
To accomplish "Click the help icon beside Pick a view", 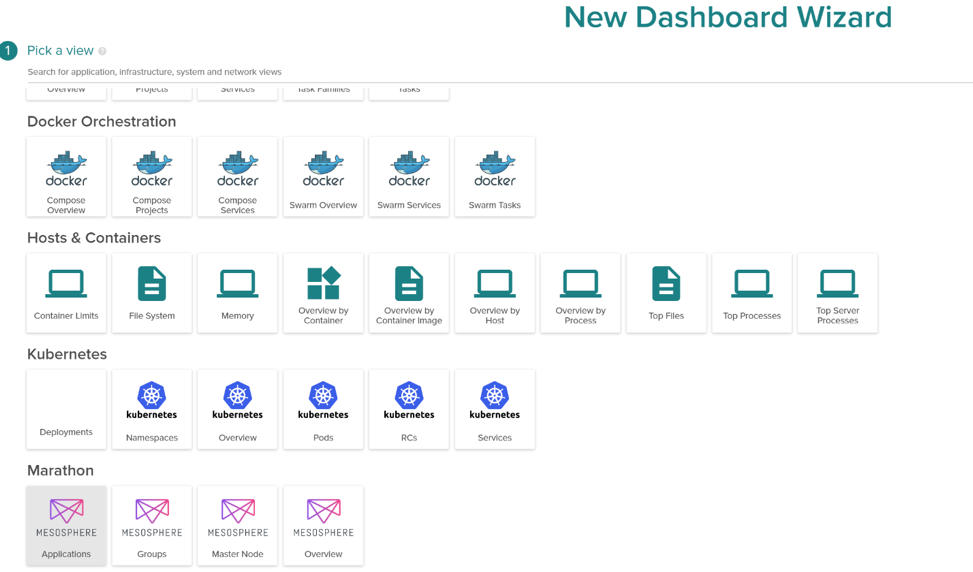I will pos(102,51).
